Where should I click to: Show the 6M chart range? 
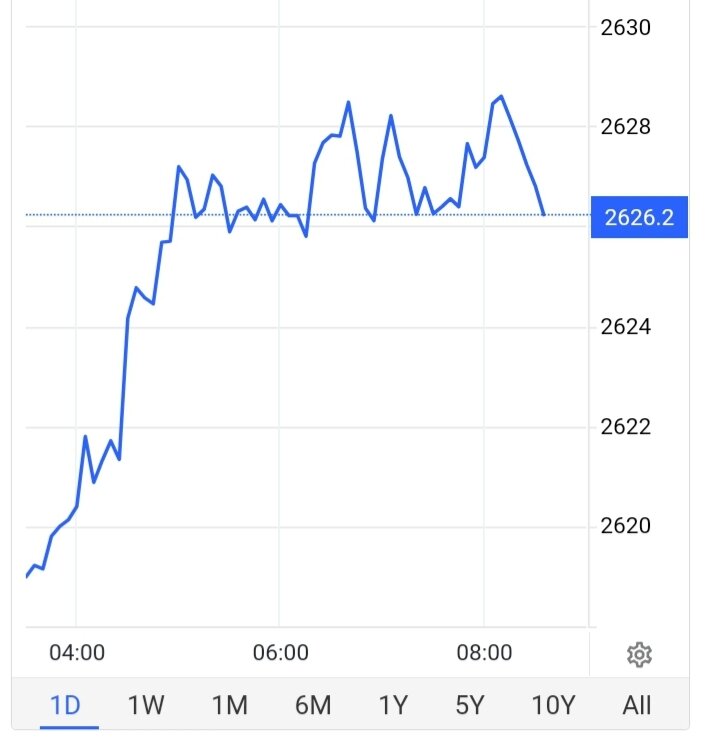click(x=313, y=705)
